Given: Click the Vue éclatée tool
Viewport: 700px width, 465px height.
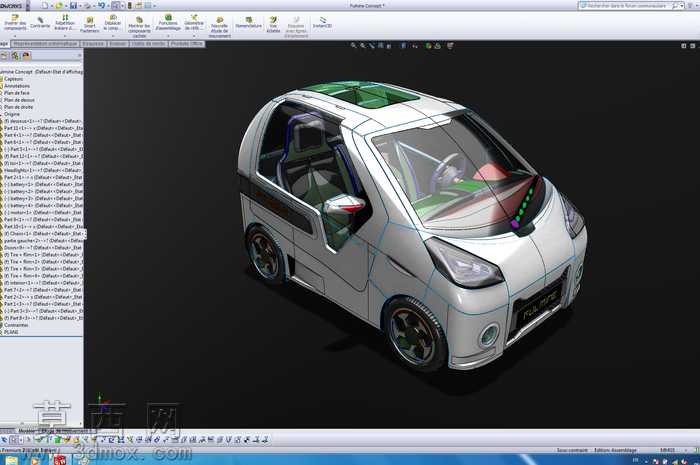Looking at the screenshot, I should tap(273, 25).
